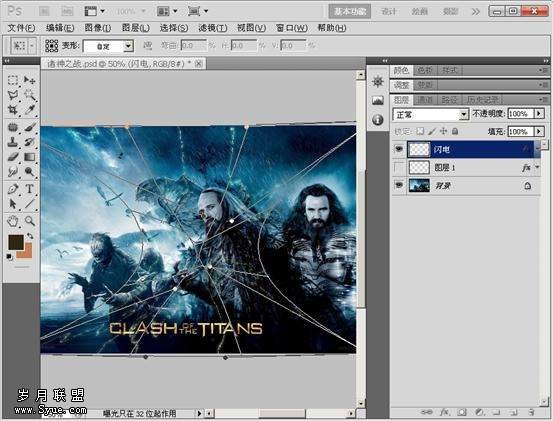Open the 编辑(E) menu
Viewport: 553px width, 421px height.
[60, 28]
